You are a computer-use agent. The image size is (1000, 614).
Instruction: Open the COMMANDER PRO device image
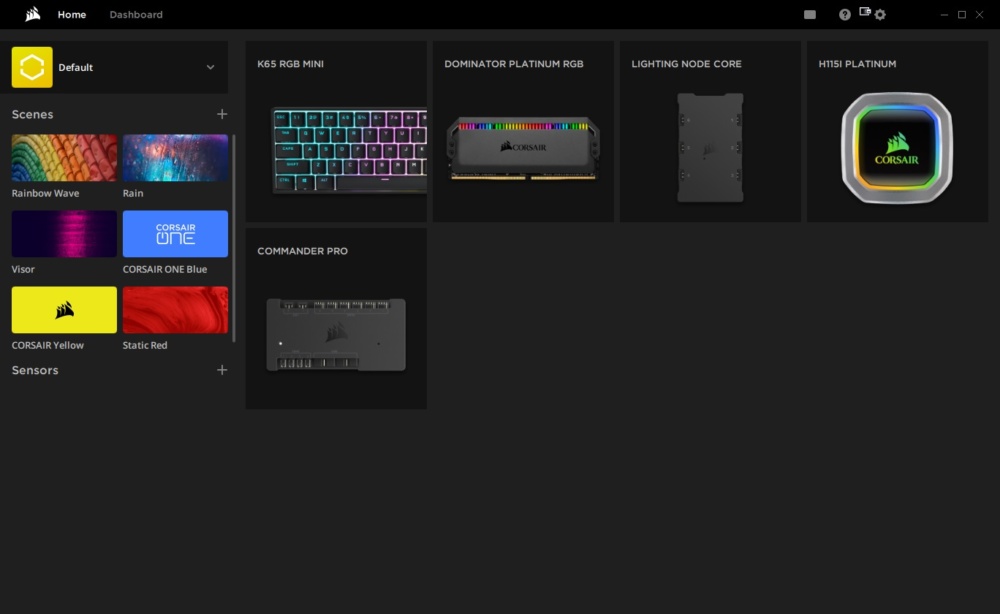pos(336,334)
